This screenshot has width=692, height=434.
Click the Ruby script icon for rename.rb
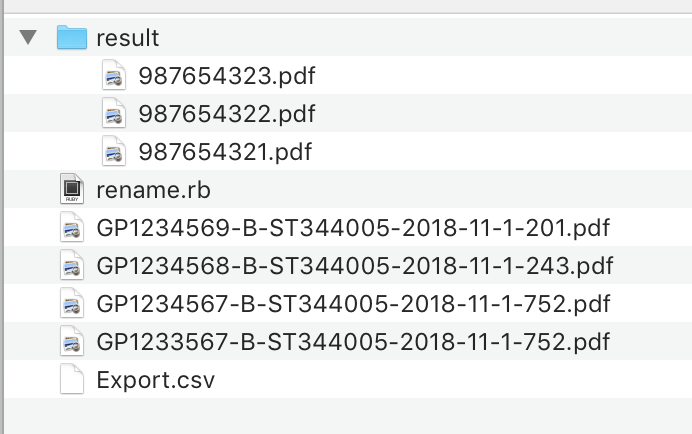click(x=71, y=190)
